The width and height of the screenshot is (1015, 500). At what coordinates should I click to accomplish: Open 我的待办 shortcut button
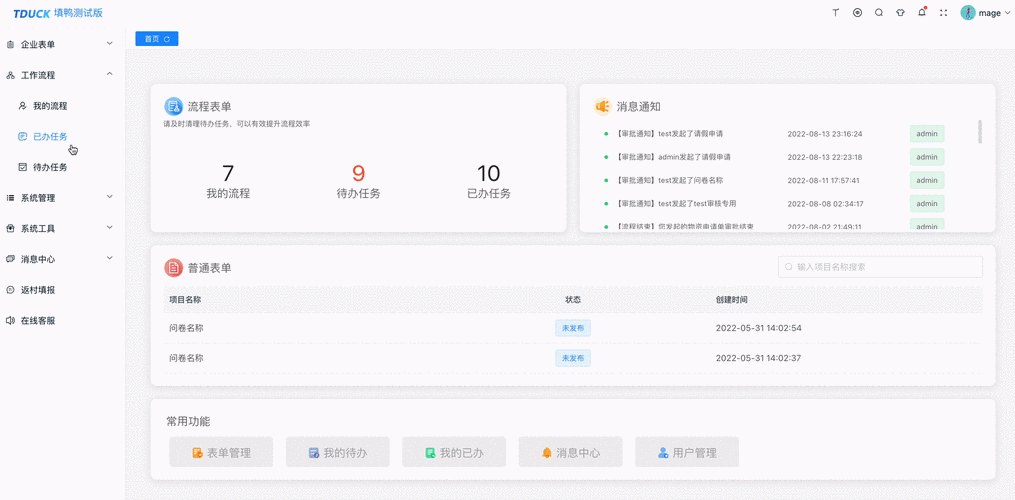(338, 452)
